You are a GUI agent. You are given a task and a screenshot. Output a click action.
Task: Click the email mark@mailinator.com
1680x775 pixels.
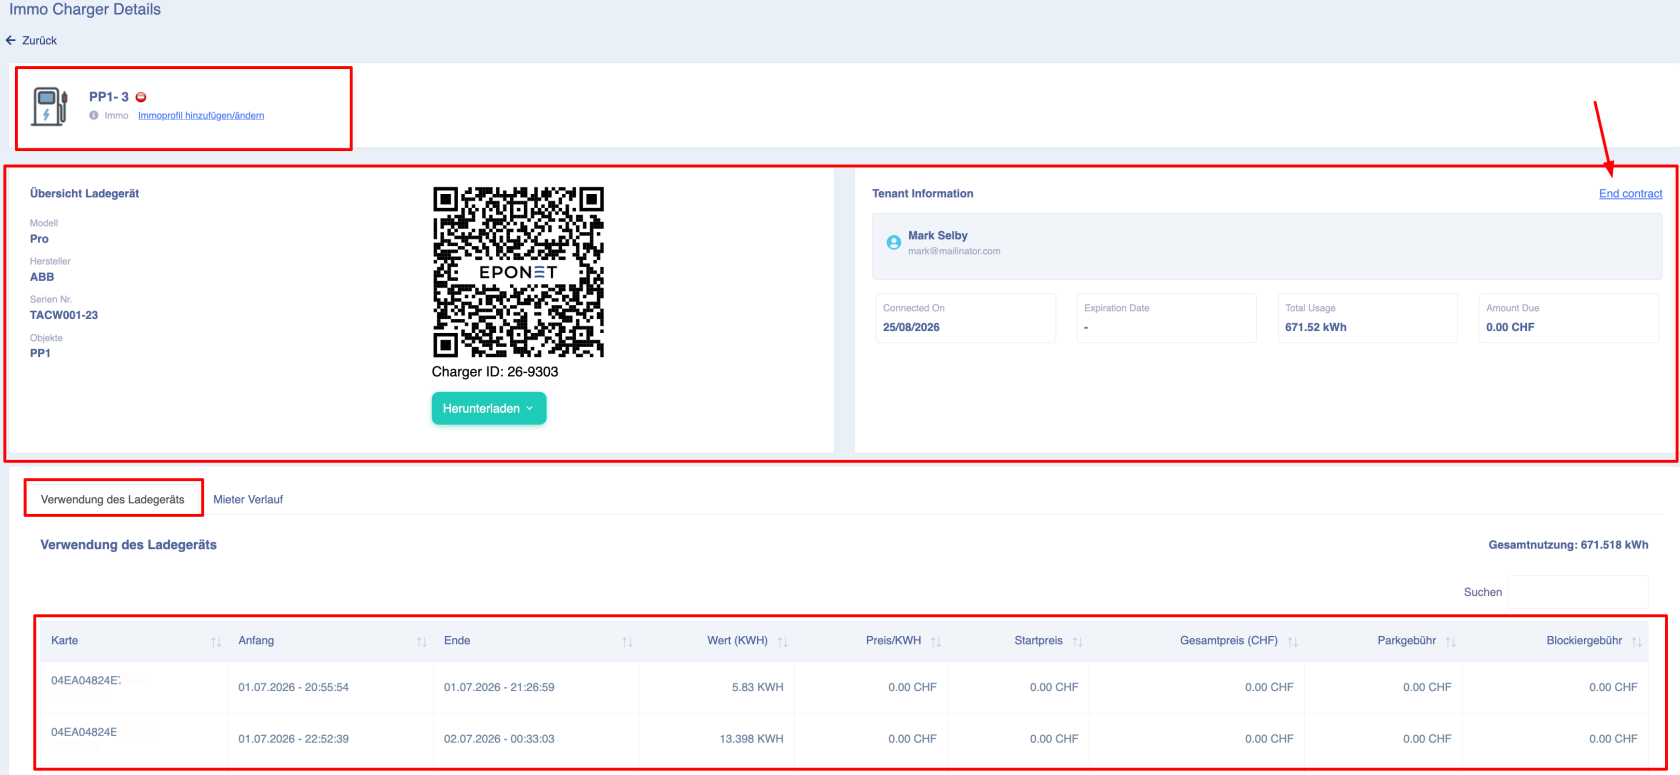click(x=954, y=251)
